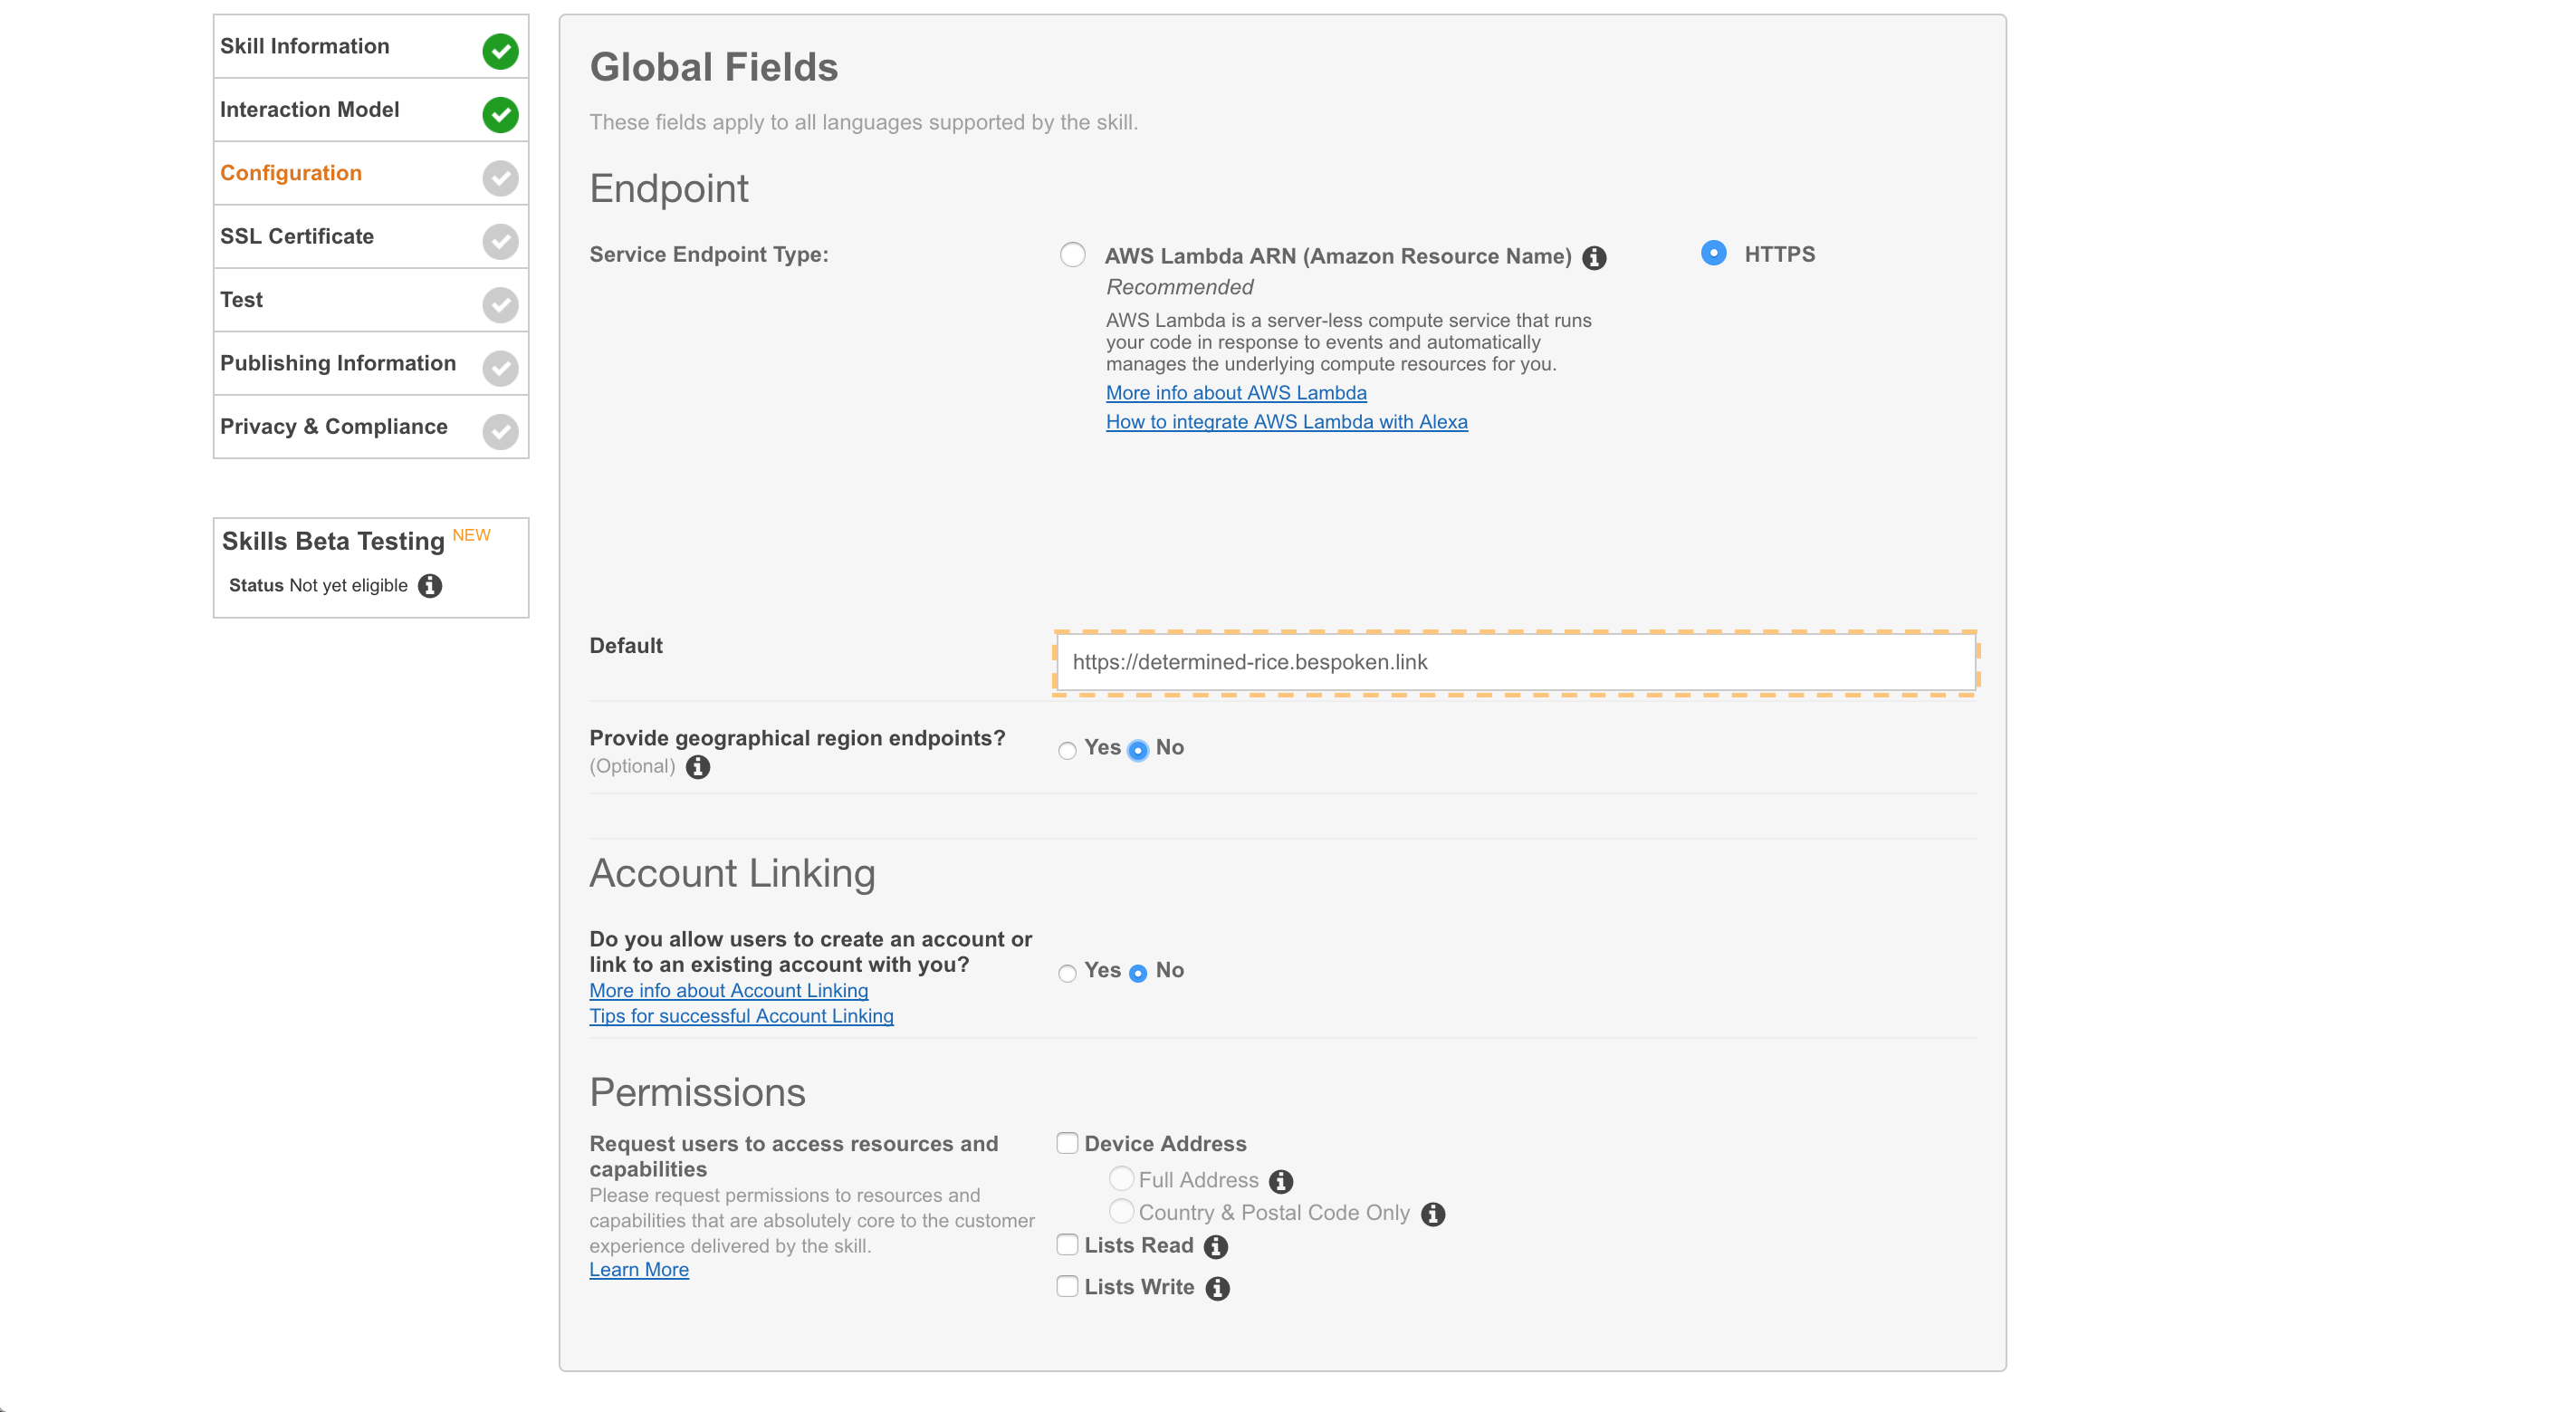Click the Endpoint section heading
Screen dimensions: 2576x1412
[669, 189]
